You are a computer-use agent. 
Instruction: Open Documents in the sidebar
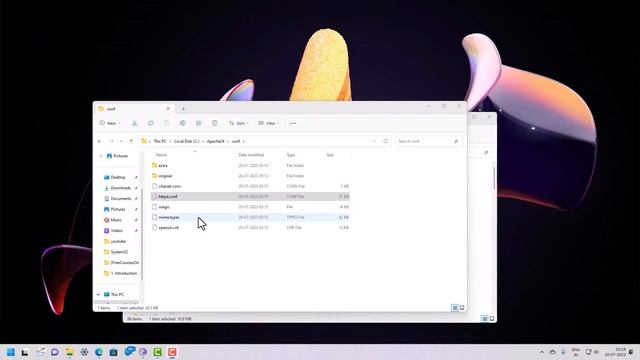pos(121,198)
